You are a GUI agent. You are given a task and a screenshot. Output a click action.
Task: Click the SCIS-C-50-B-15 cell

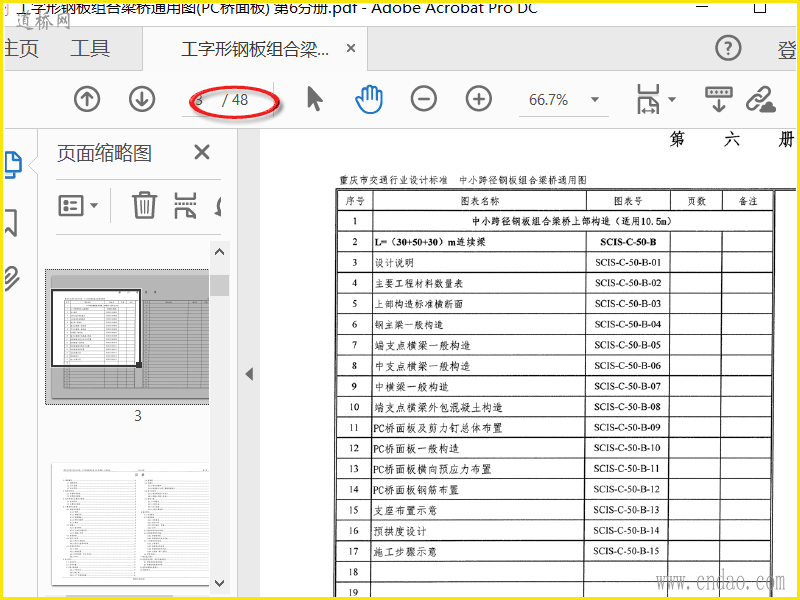click(x=626, y=551)
